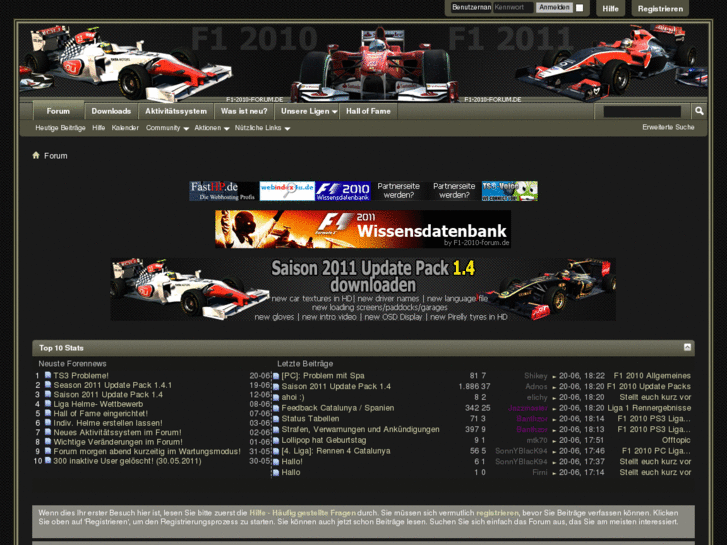Open the F1 2011 Wissensdatenbank large banner
The width and height of the screenshot is (727, 545).
point(363,229)
